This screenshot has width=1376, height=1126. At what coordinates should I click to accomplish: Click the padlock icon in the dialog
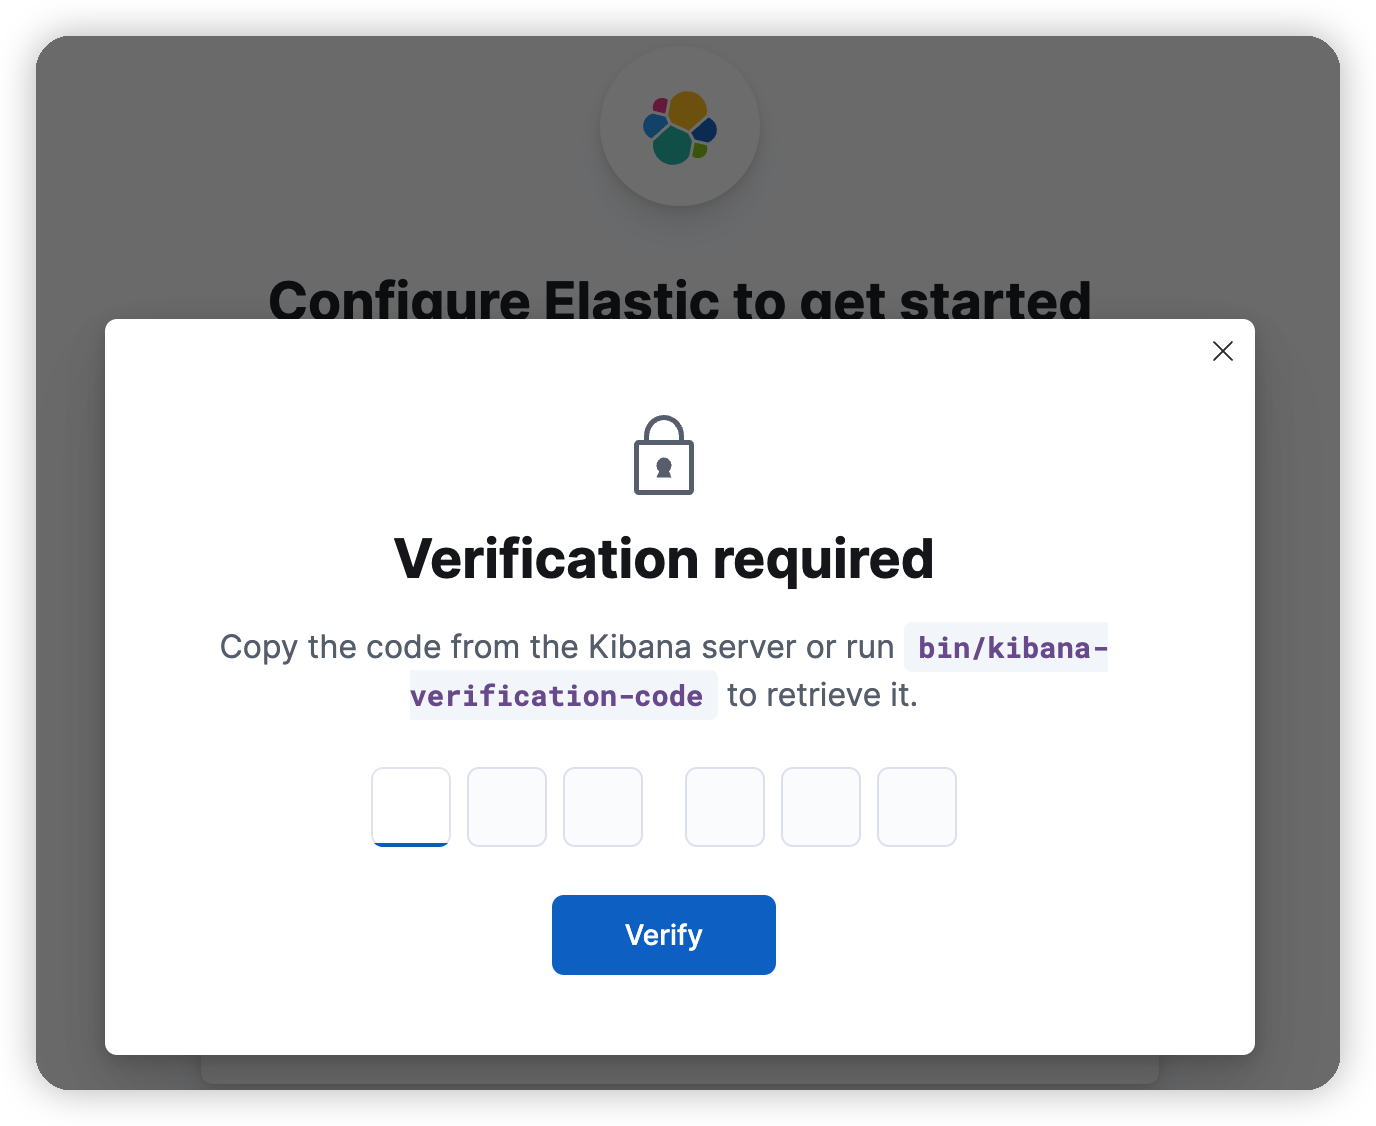(x=664, y=456)
